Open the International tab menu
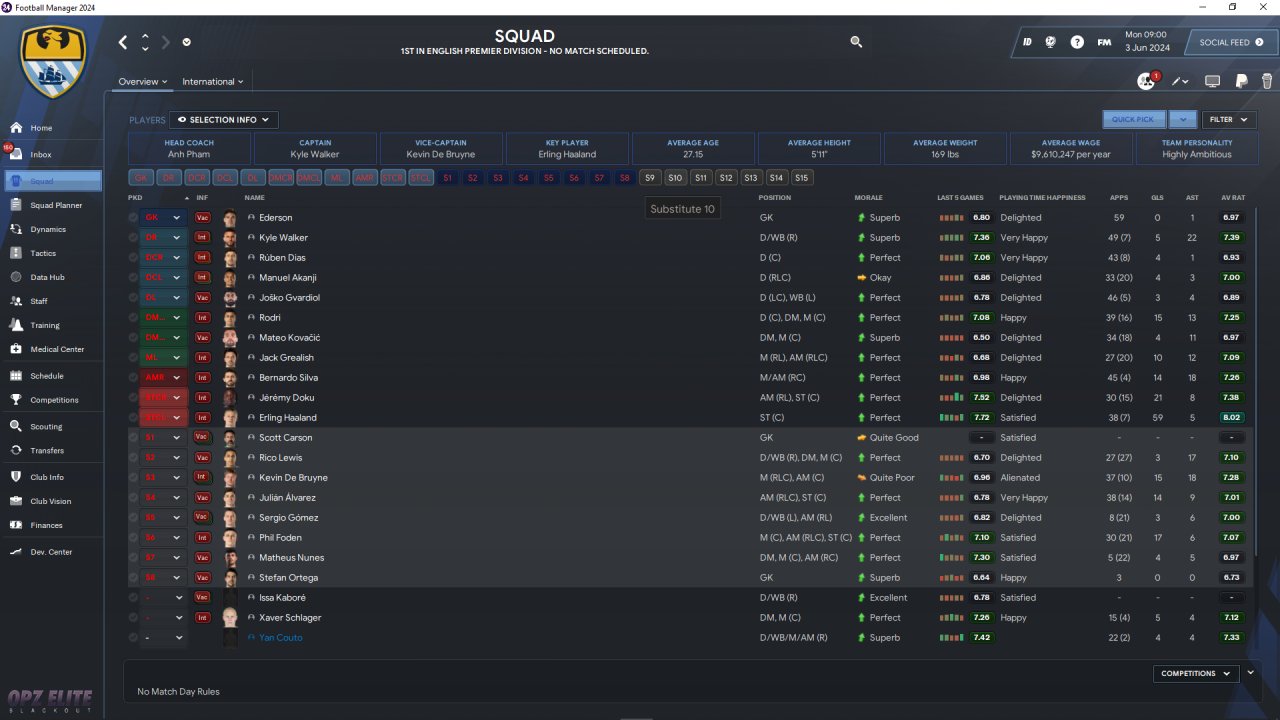 [x=212, y=82]
